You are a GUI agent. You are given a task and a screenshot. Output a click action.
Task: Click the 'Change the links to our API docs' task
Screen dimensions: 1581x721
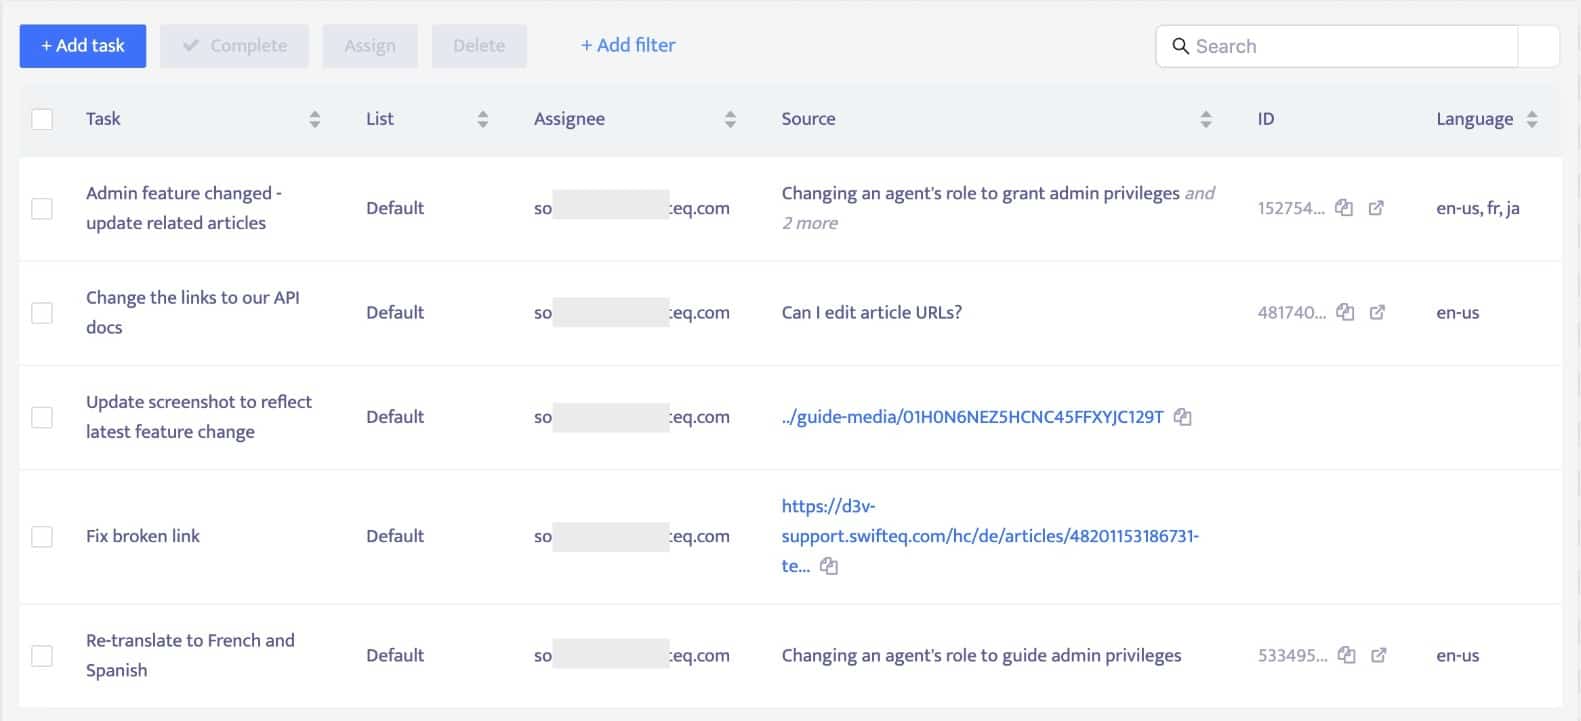[193, 312]
